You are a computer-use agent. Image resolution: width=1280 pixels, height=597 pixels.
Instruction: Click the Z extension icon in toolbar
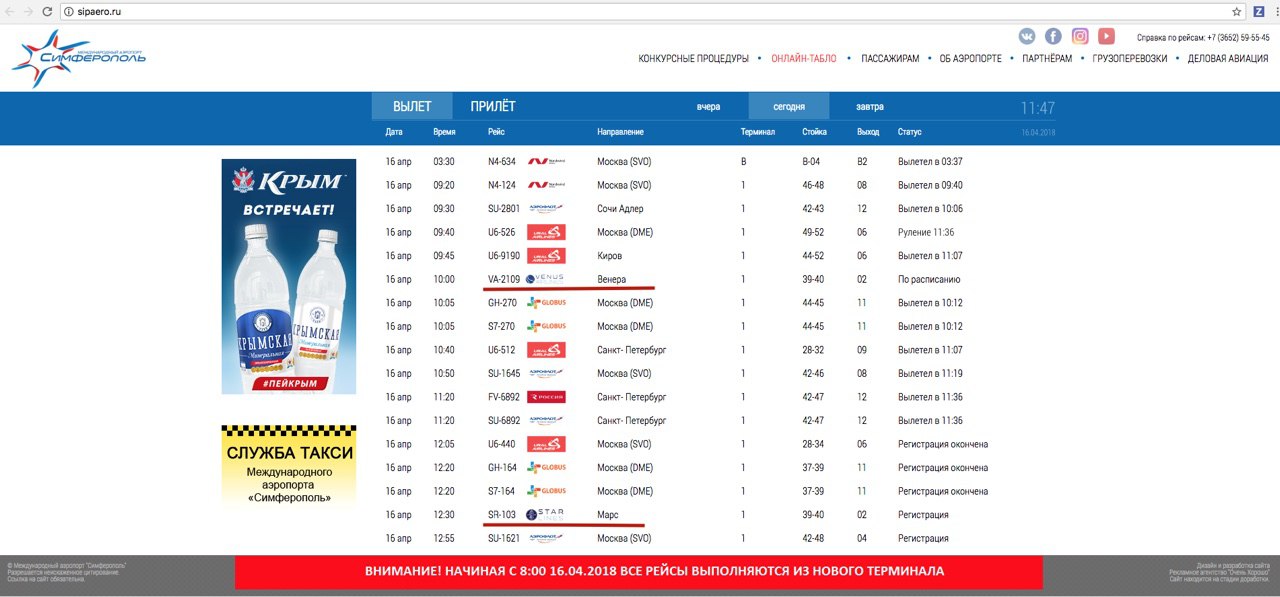1258,11
